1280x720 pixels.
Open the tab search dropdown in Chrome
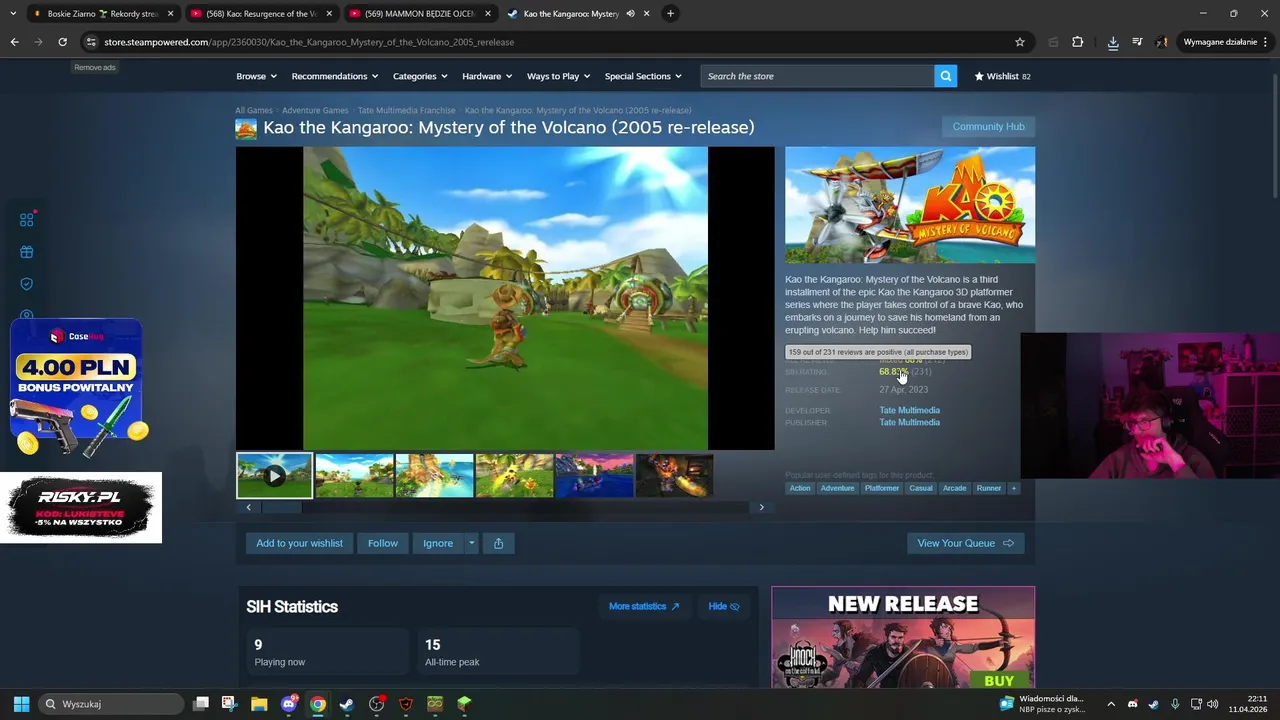pos(13,14)
